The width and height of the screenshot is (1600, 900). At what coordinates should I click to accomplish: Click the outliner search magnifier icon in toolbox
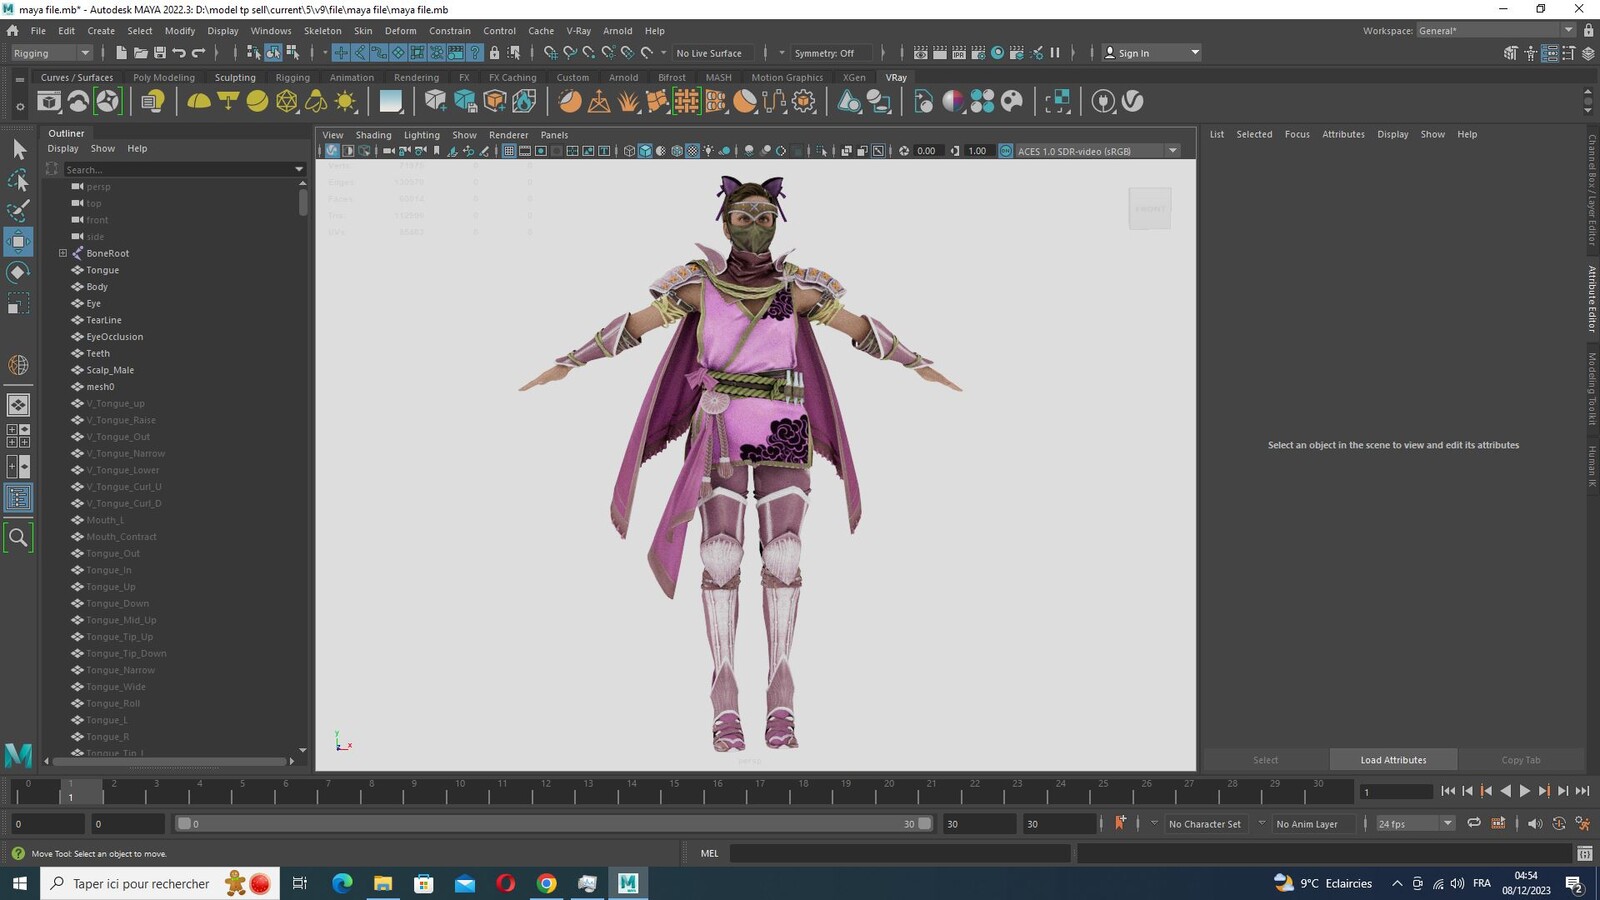[x=18, y=537]
